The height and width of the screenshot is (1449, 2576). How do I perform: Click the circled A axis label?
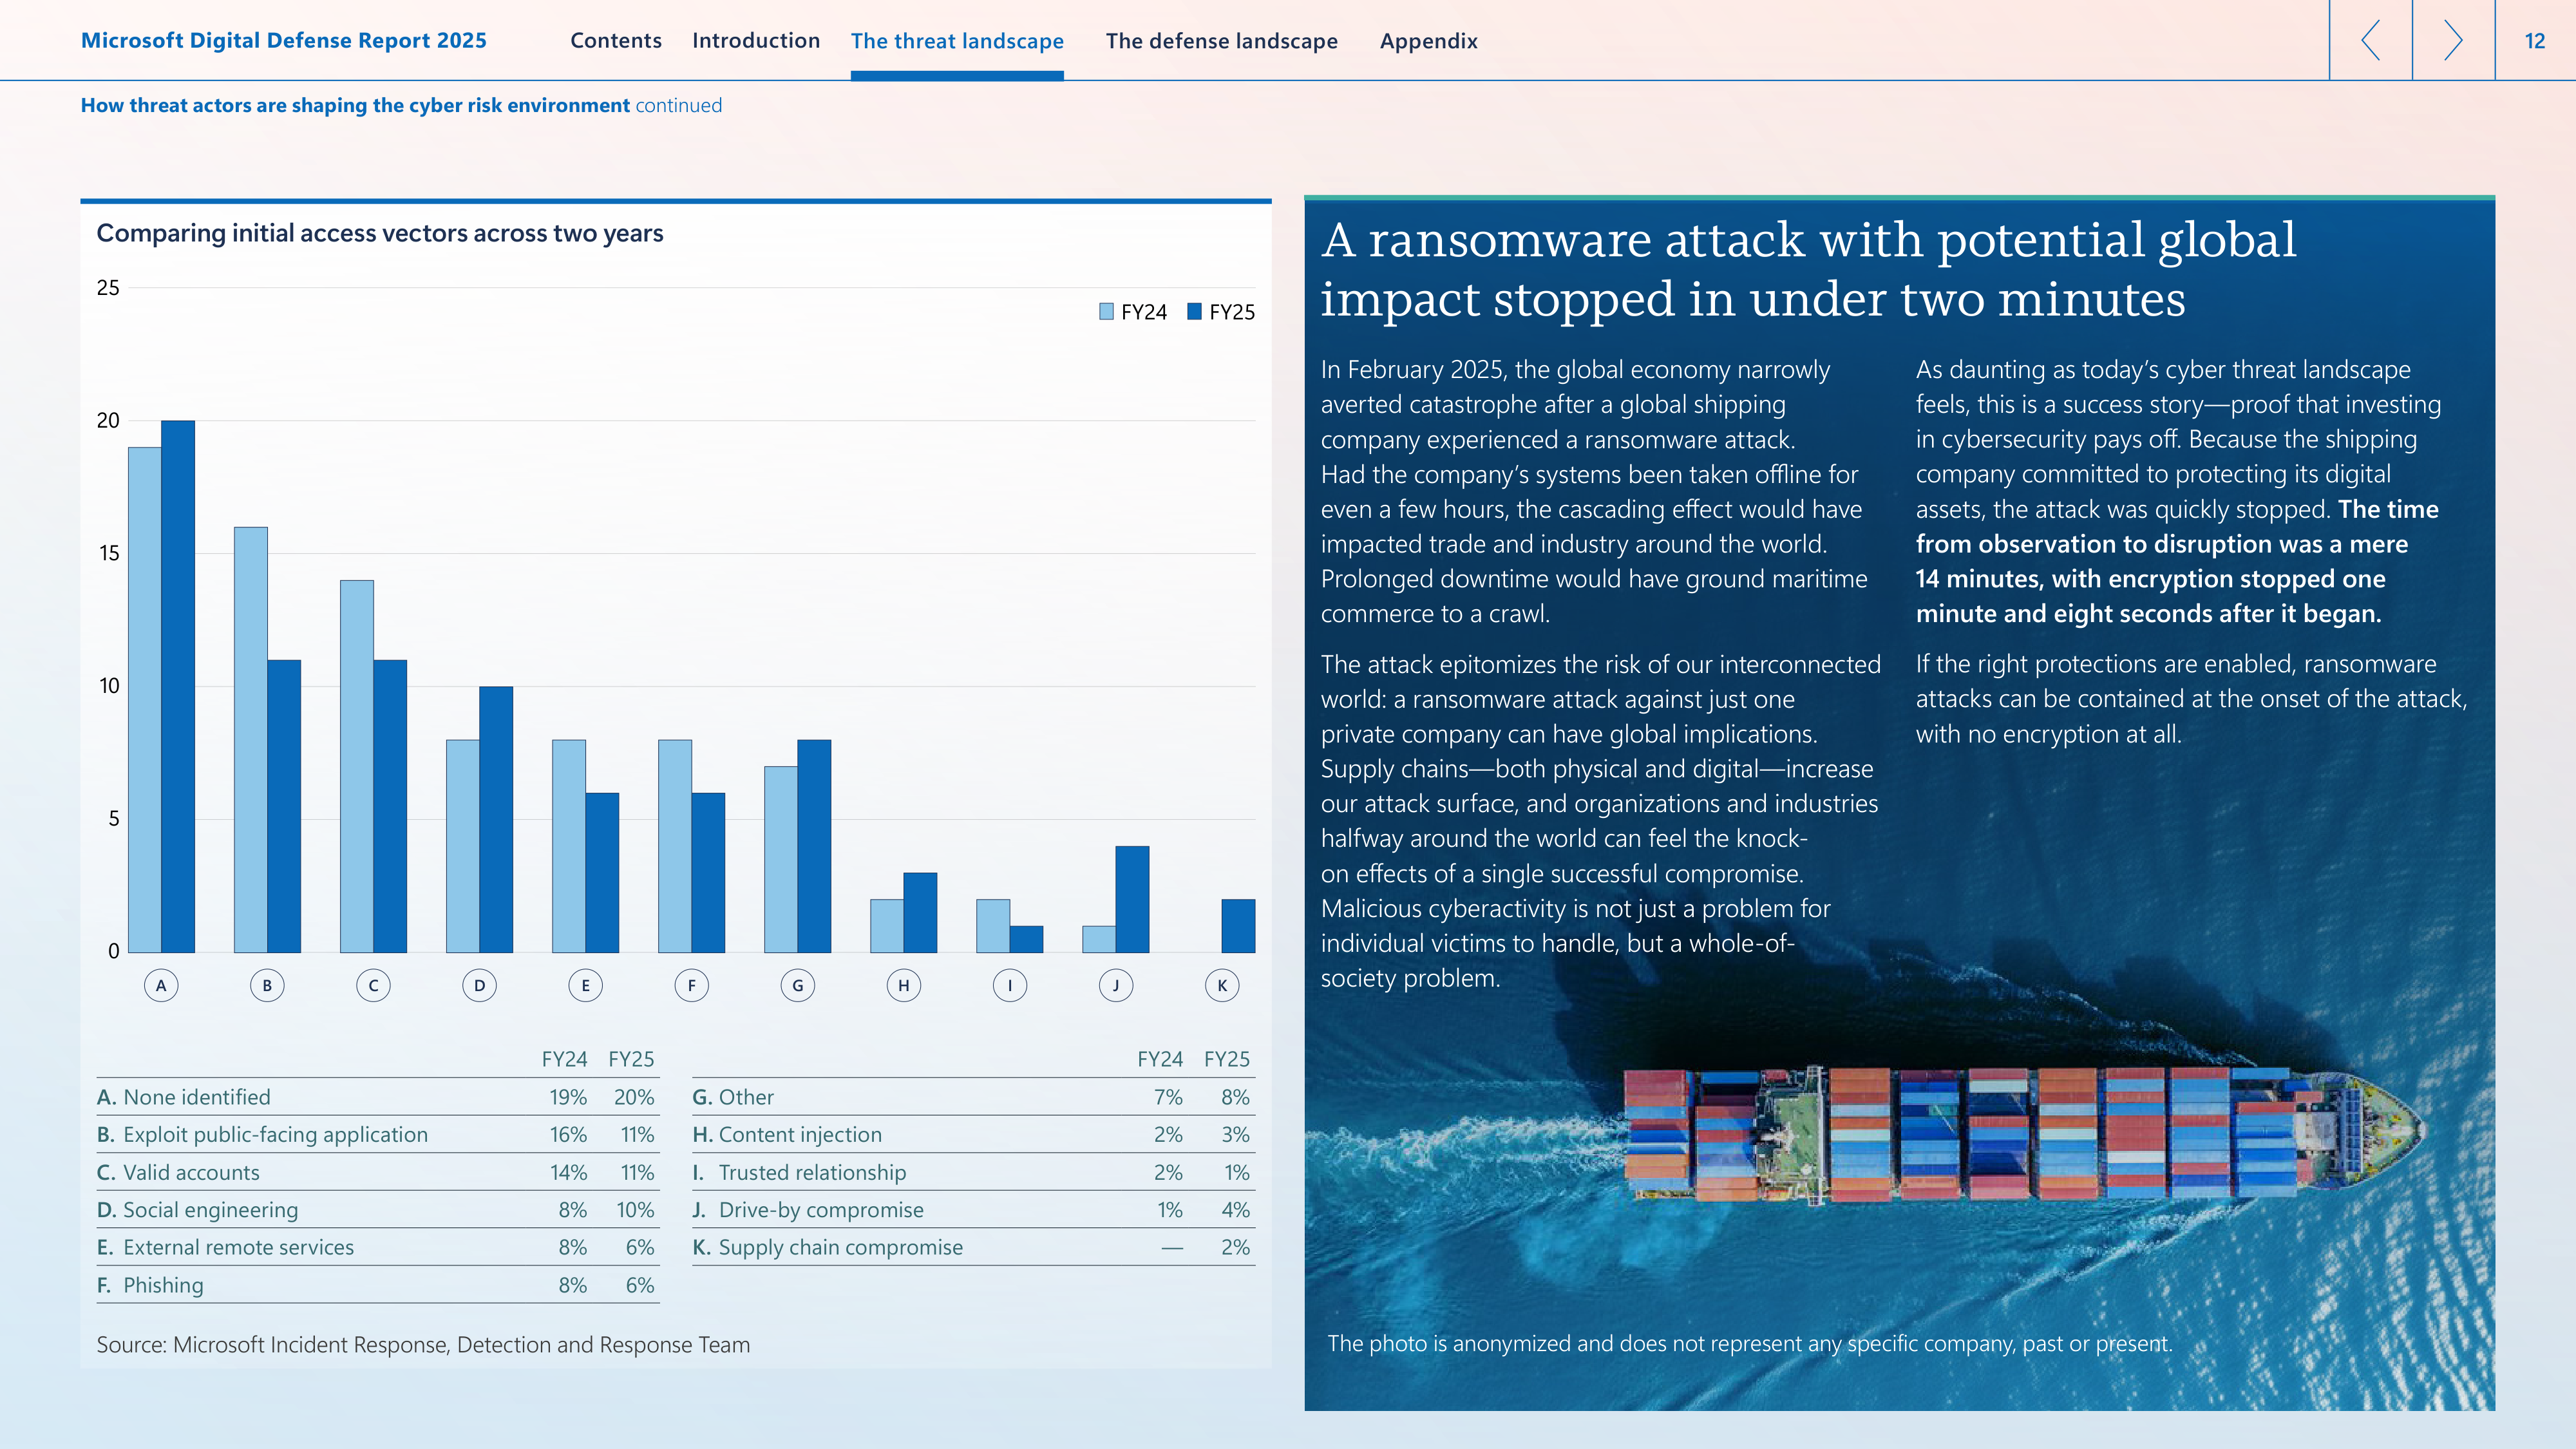[x=161, y=985]
